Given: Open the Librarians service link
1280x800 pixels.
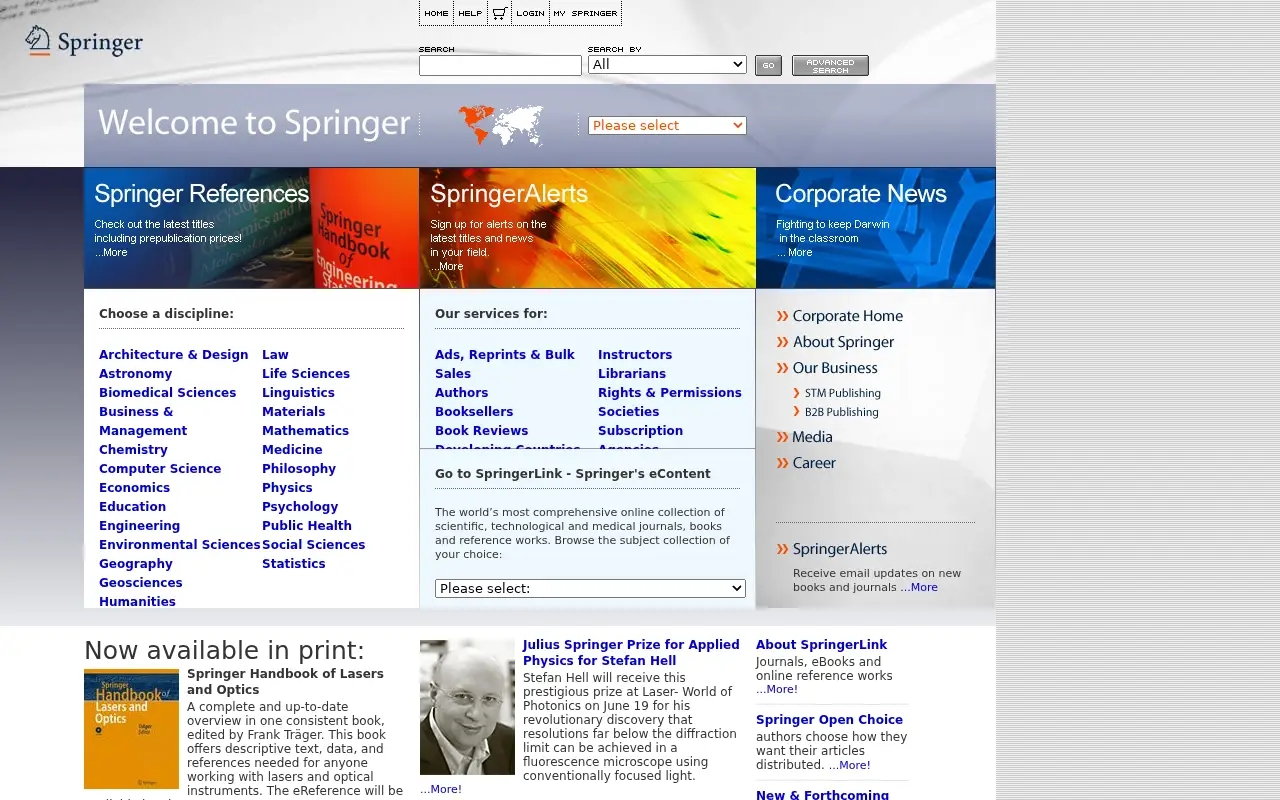Looking at the screenshot, I should (631, 373).
